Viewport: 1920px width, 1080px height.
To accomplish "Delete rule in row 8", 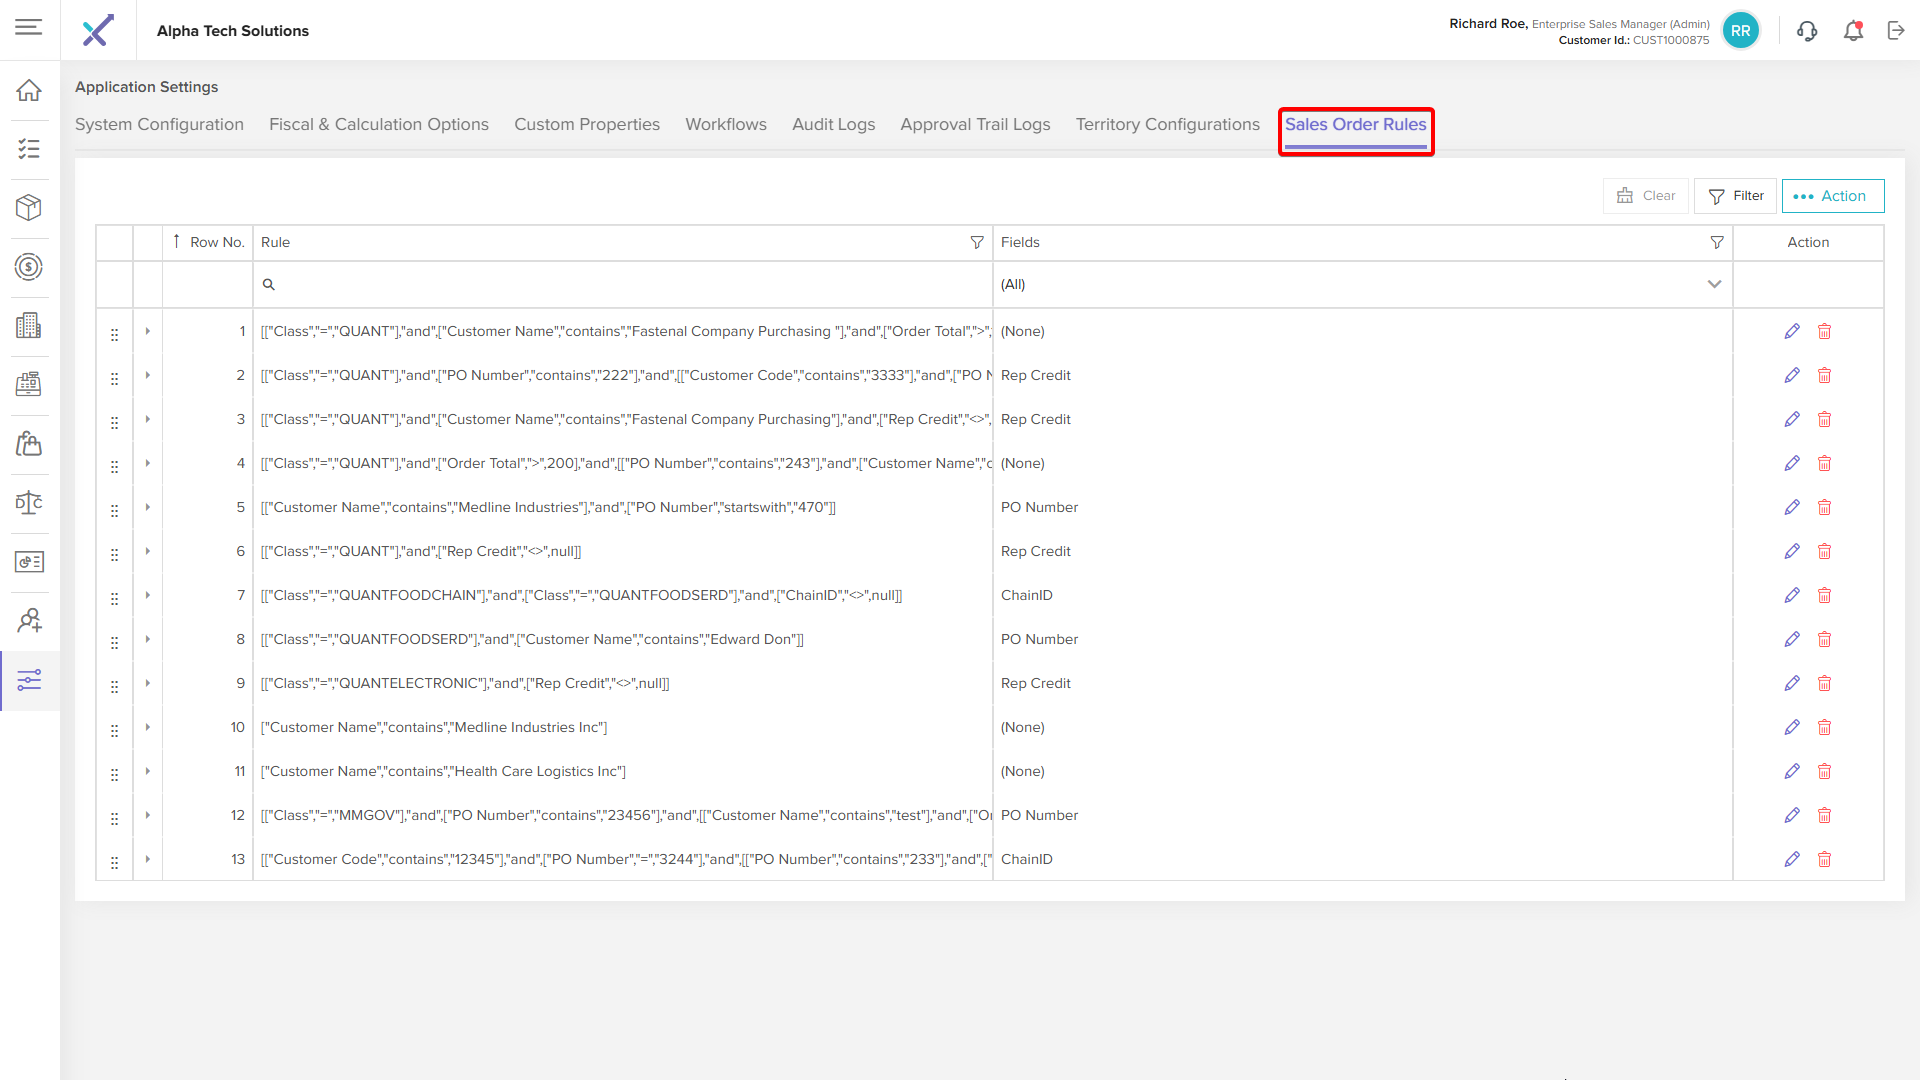I will pyautogui.click(x=1824, y=639).
